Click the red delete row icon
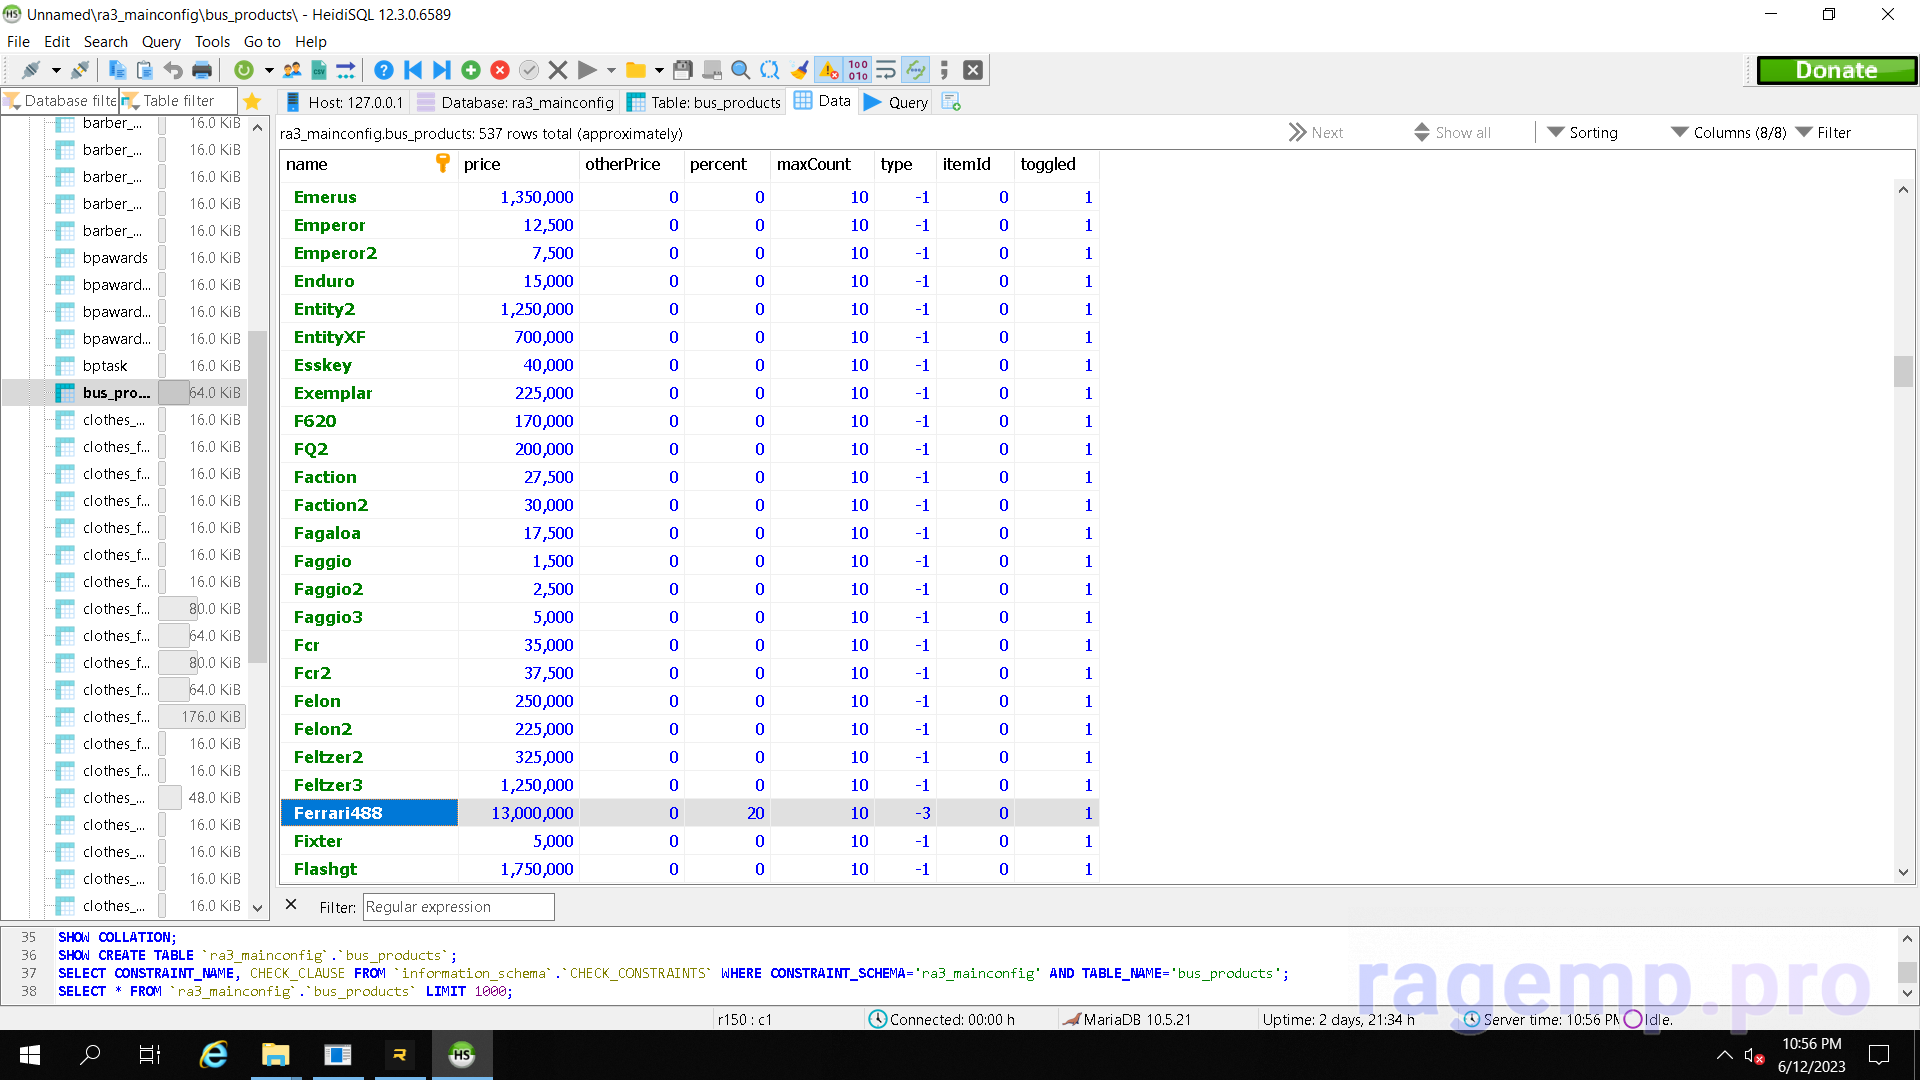Viewport: 1920px width, 1080px height. 500,70
